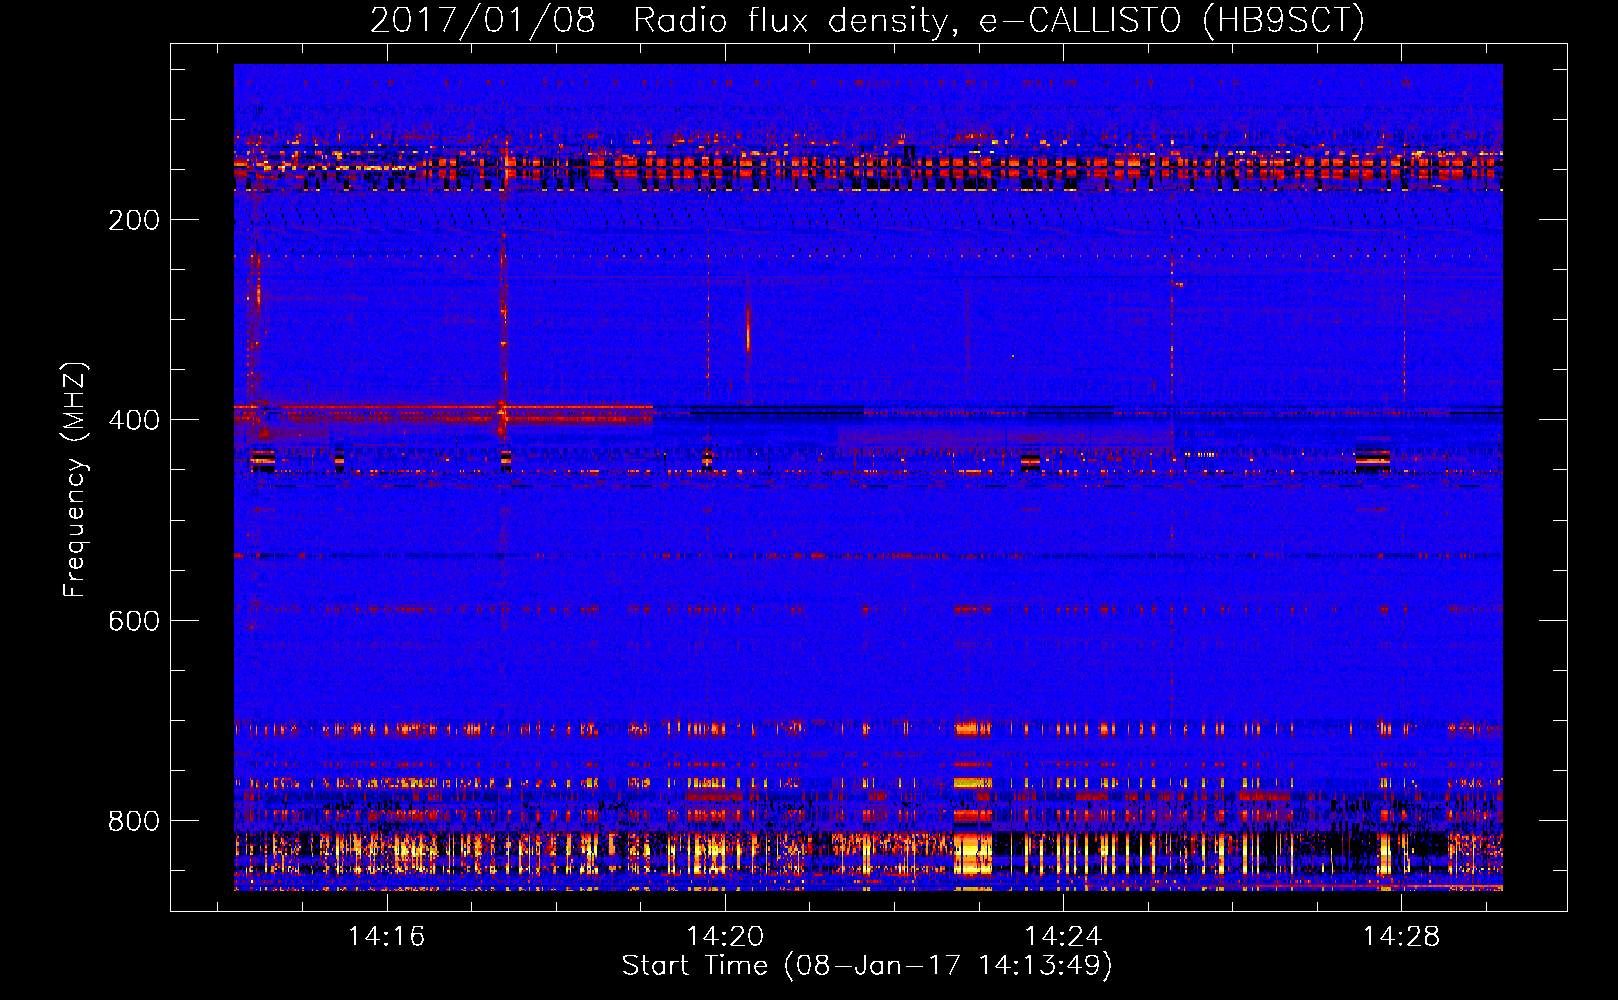Click the 'Frequency (MHZ)' axis label
1618x1000 pixels.
(75, 480)
